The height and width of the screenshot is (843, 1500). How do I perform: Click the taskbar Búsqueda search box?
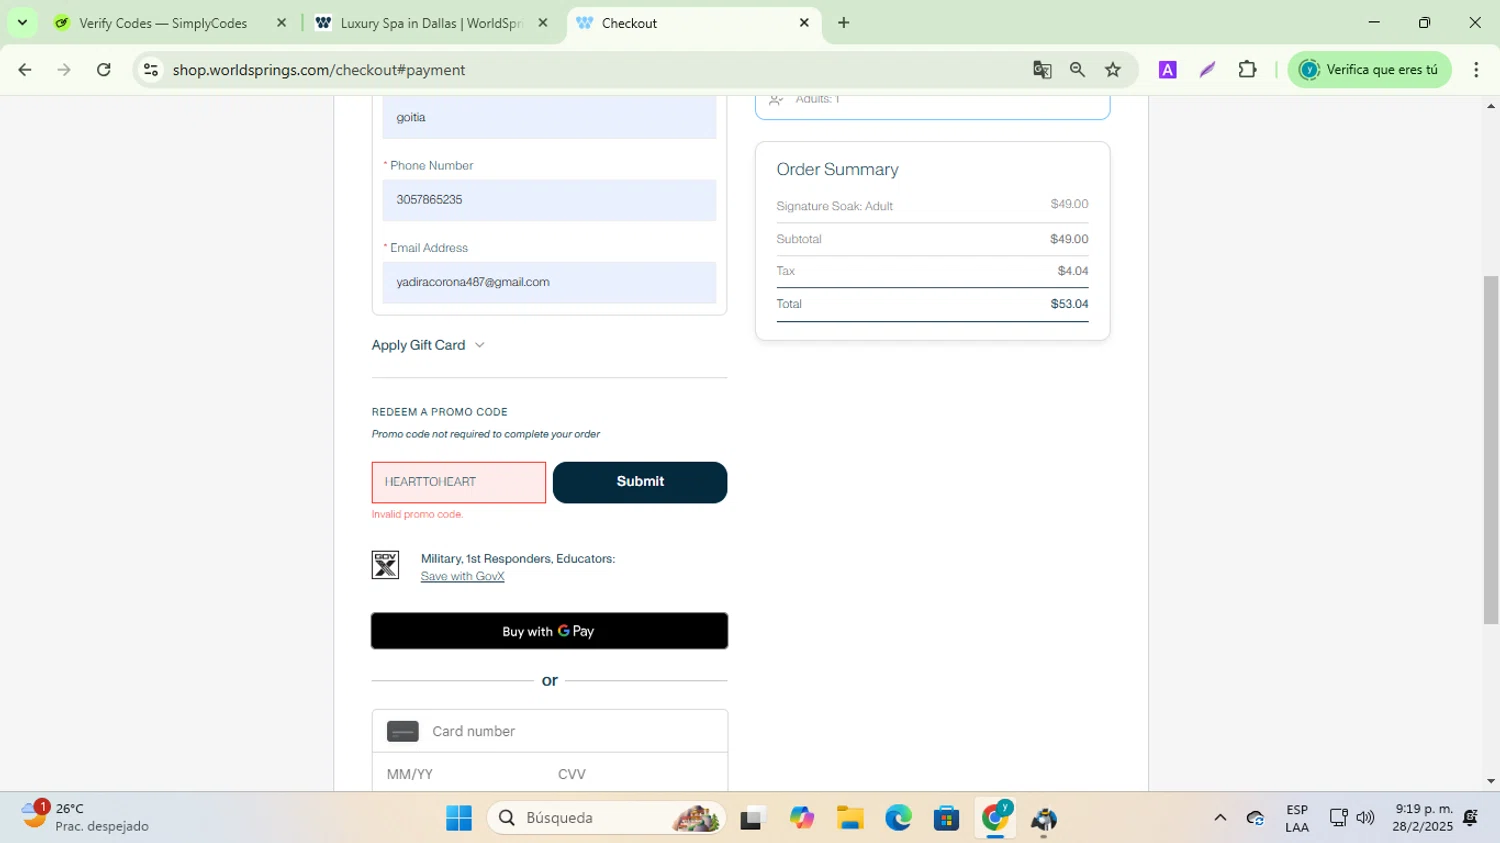(606, 818)
